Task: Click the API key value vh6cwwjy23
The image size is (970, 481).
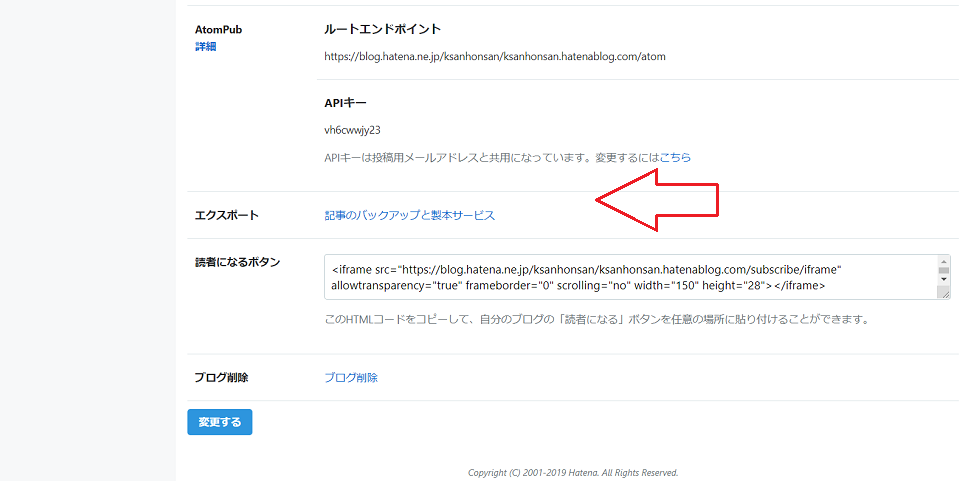Action: [353, 130]
